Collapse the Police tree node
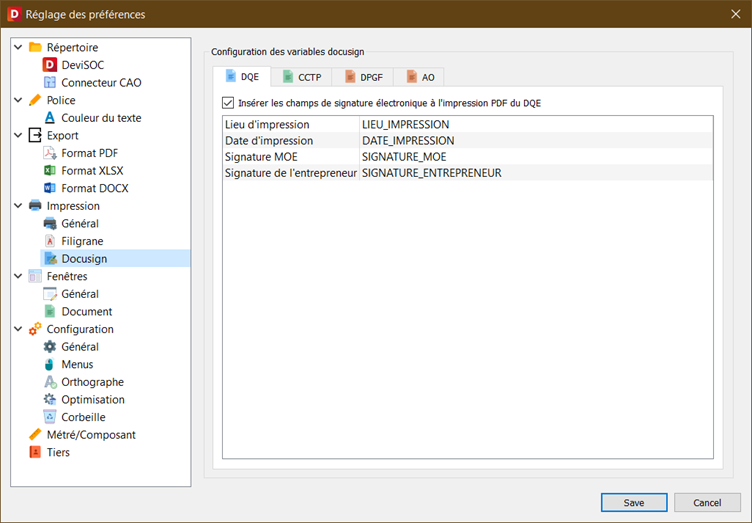 click(x=18, y=100)
